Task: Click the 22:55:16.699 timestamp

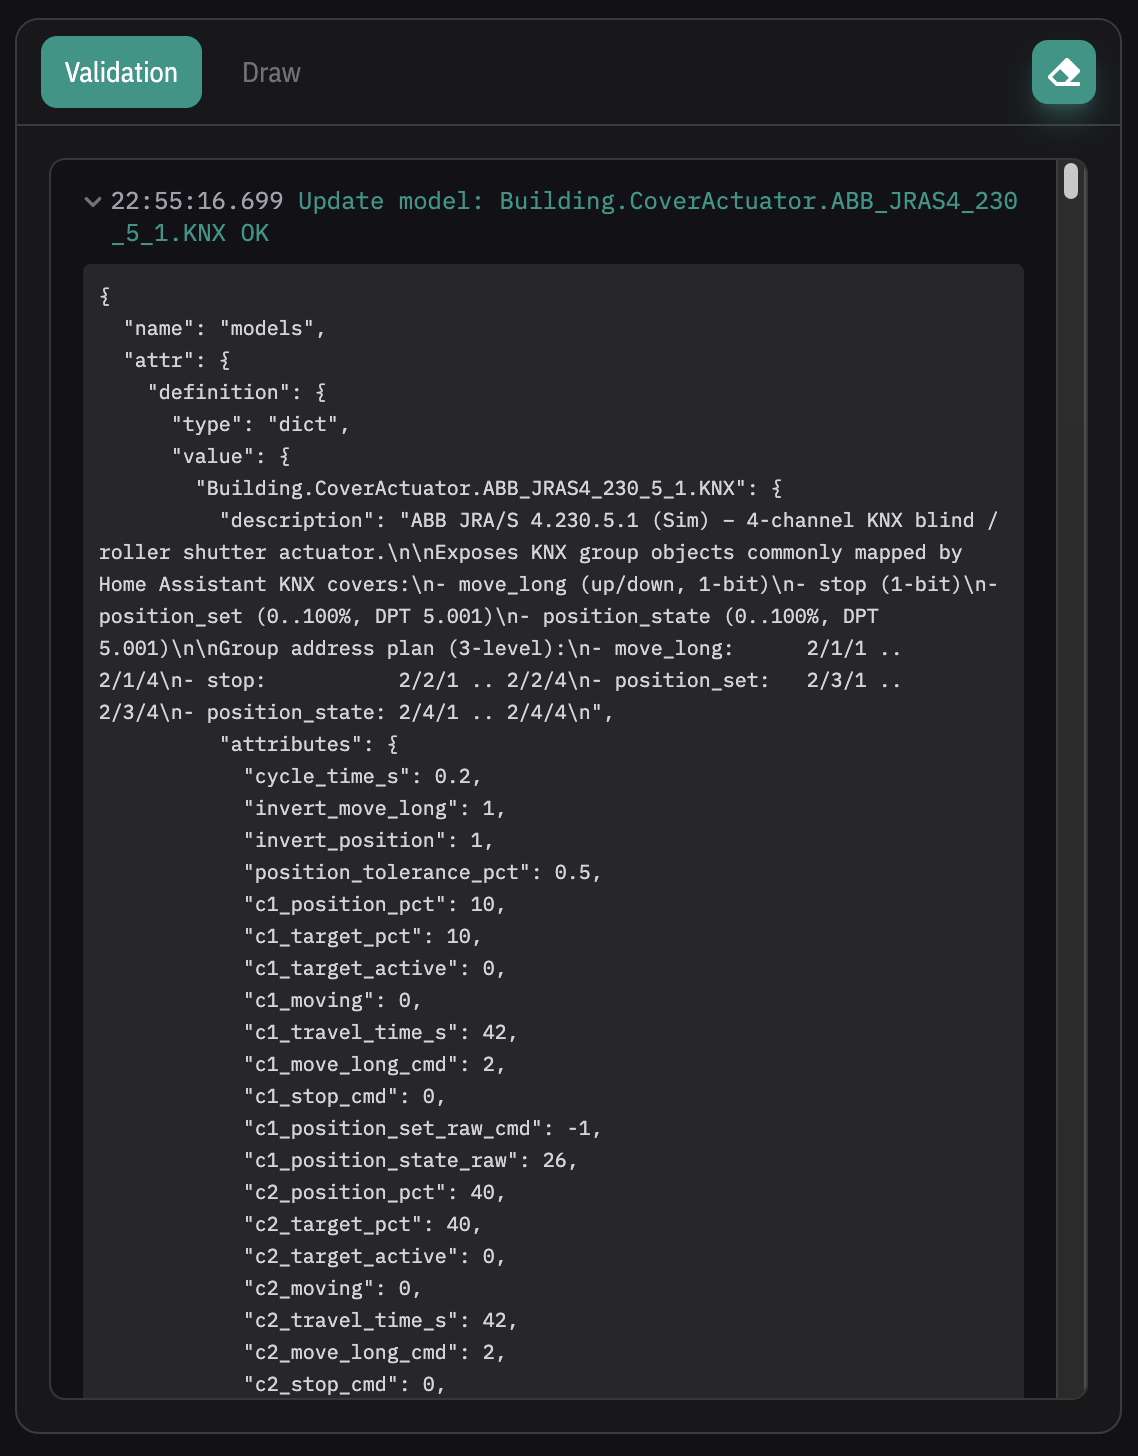Action: click(197, 201)
